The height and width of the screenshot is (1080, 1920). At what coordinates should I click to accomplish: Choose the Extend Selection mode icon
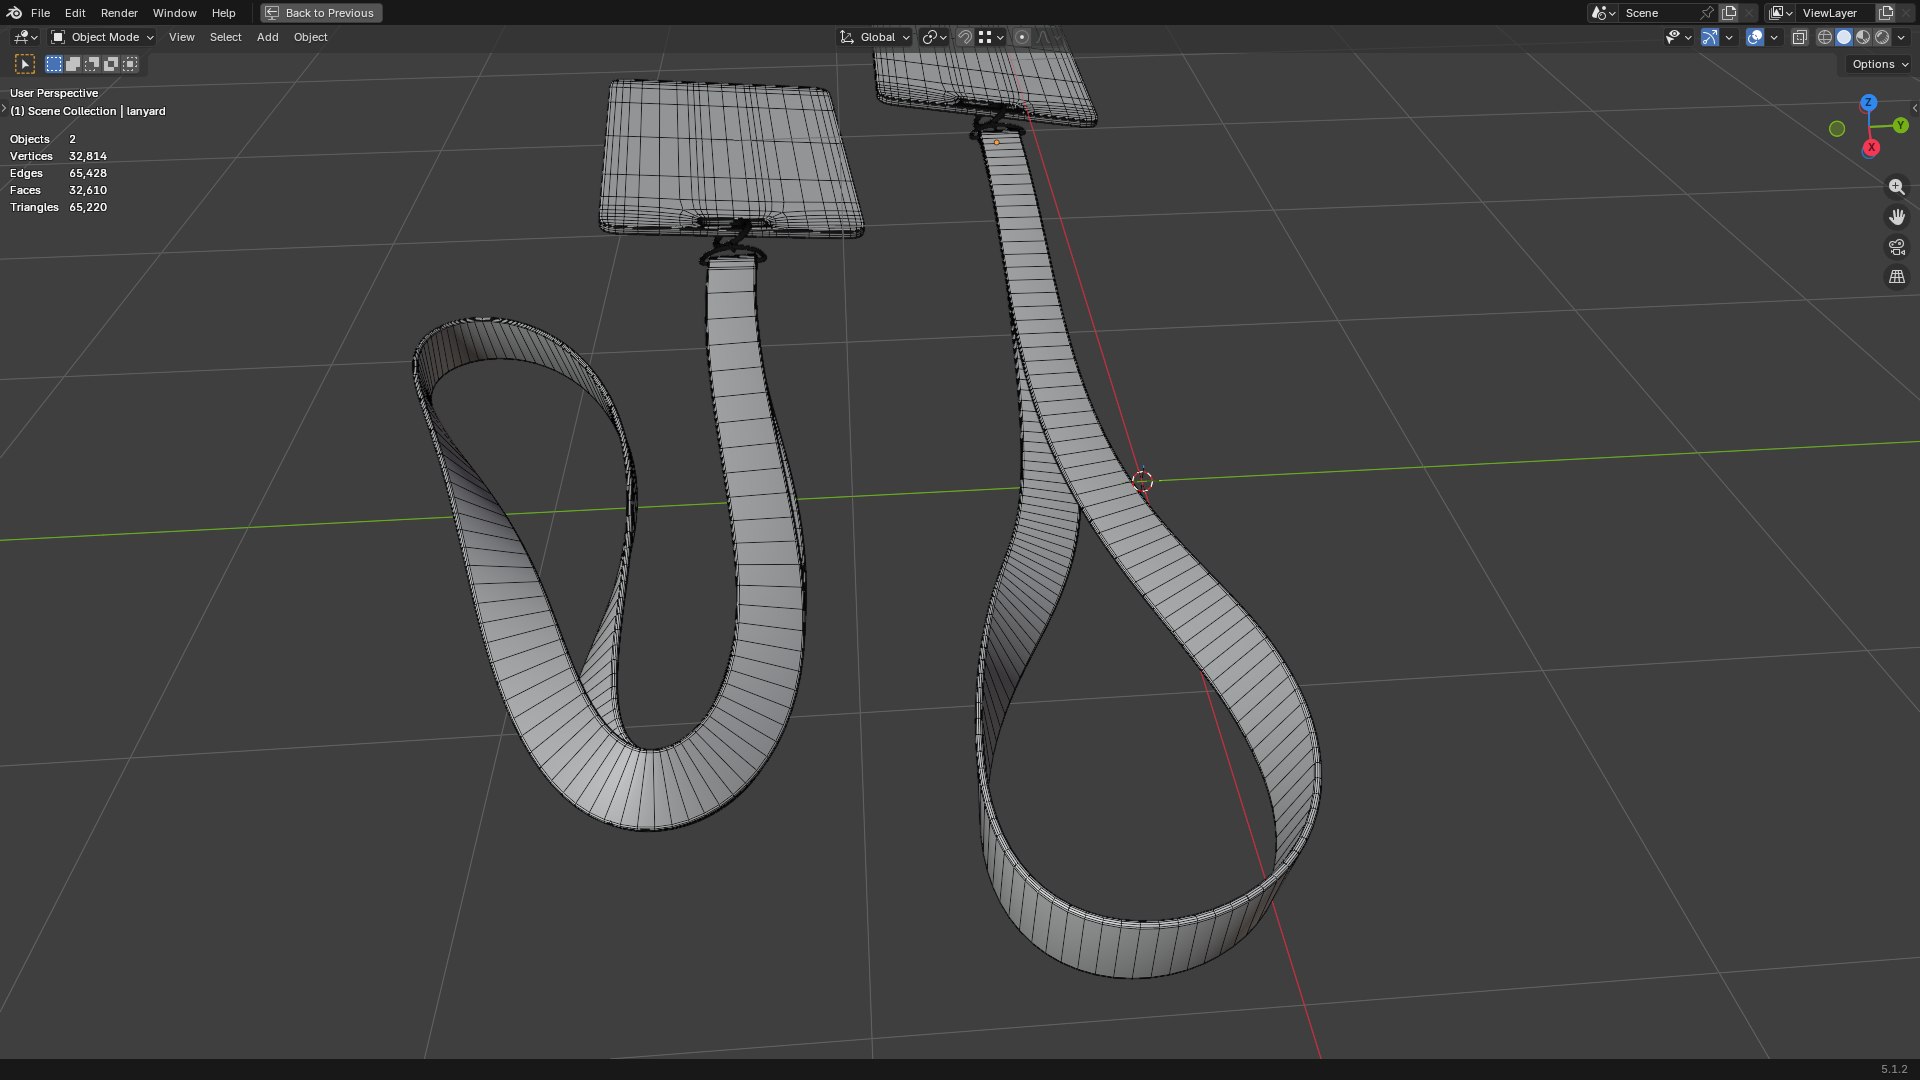pos(73,64)
